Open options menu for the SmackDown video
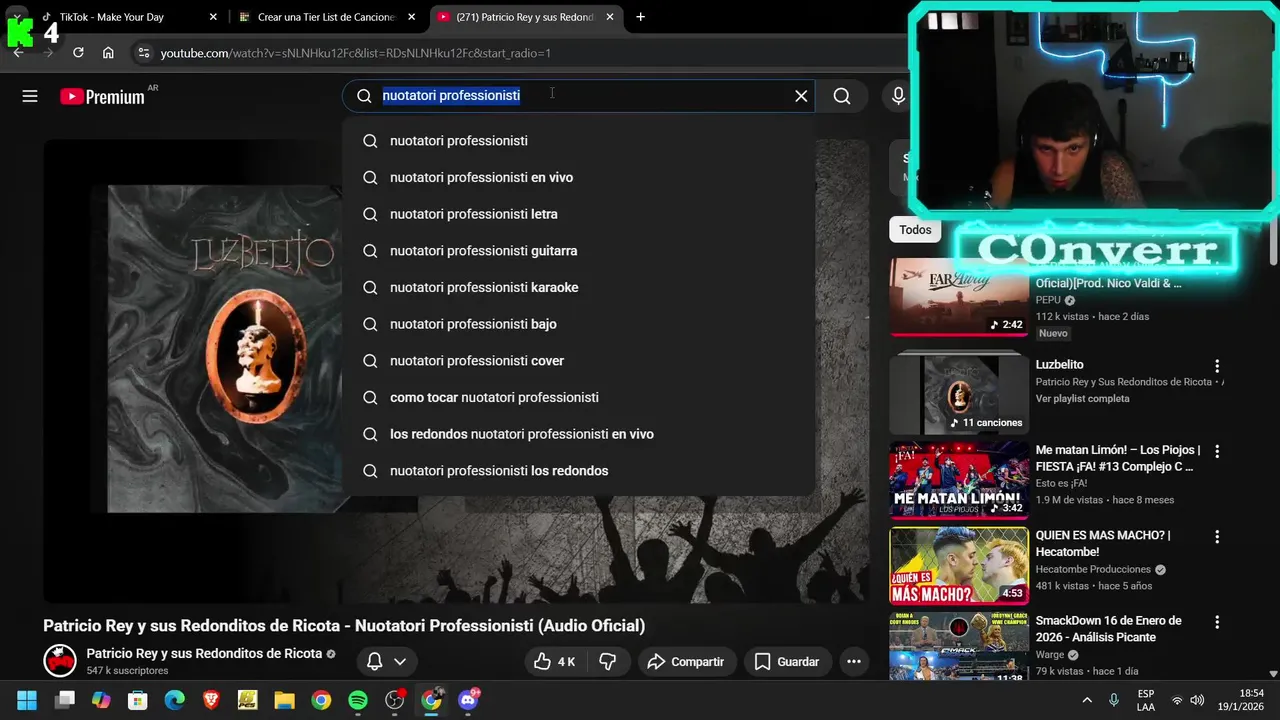1280x720 pixels. (1217, 622)
